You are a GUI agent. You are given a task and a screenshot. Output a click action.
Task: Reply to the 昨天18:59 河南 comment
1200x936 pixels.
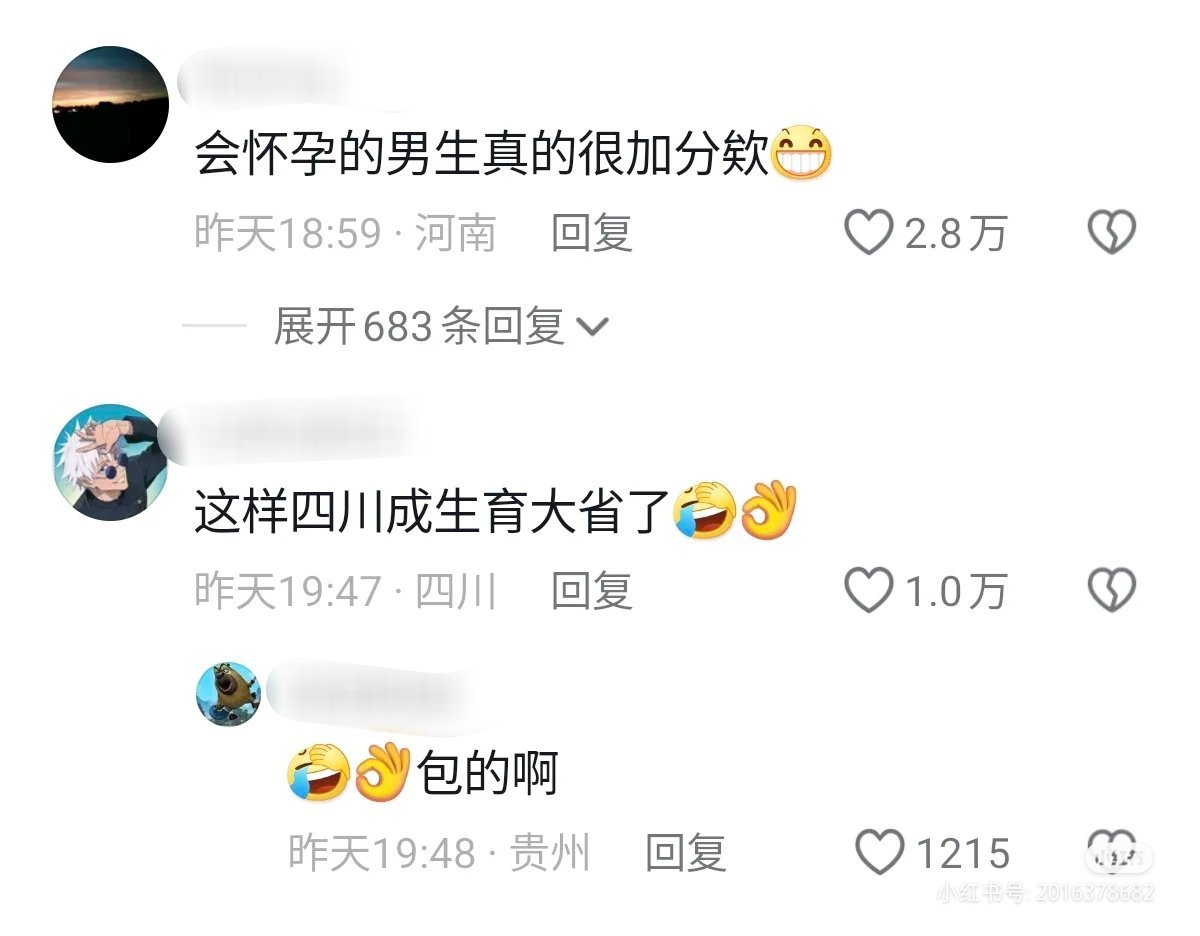coord(592,234)
